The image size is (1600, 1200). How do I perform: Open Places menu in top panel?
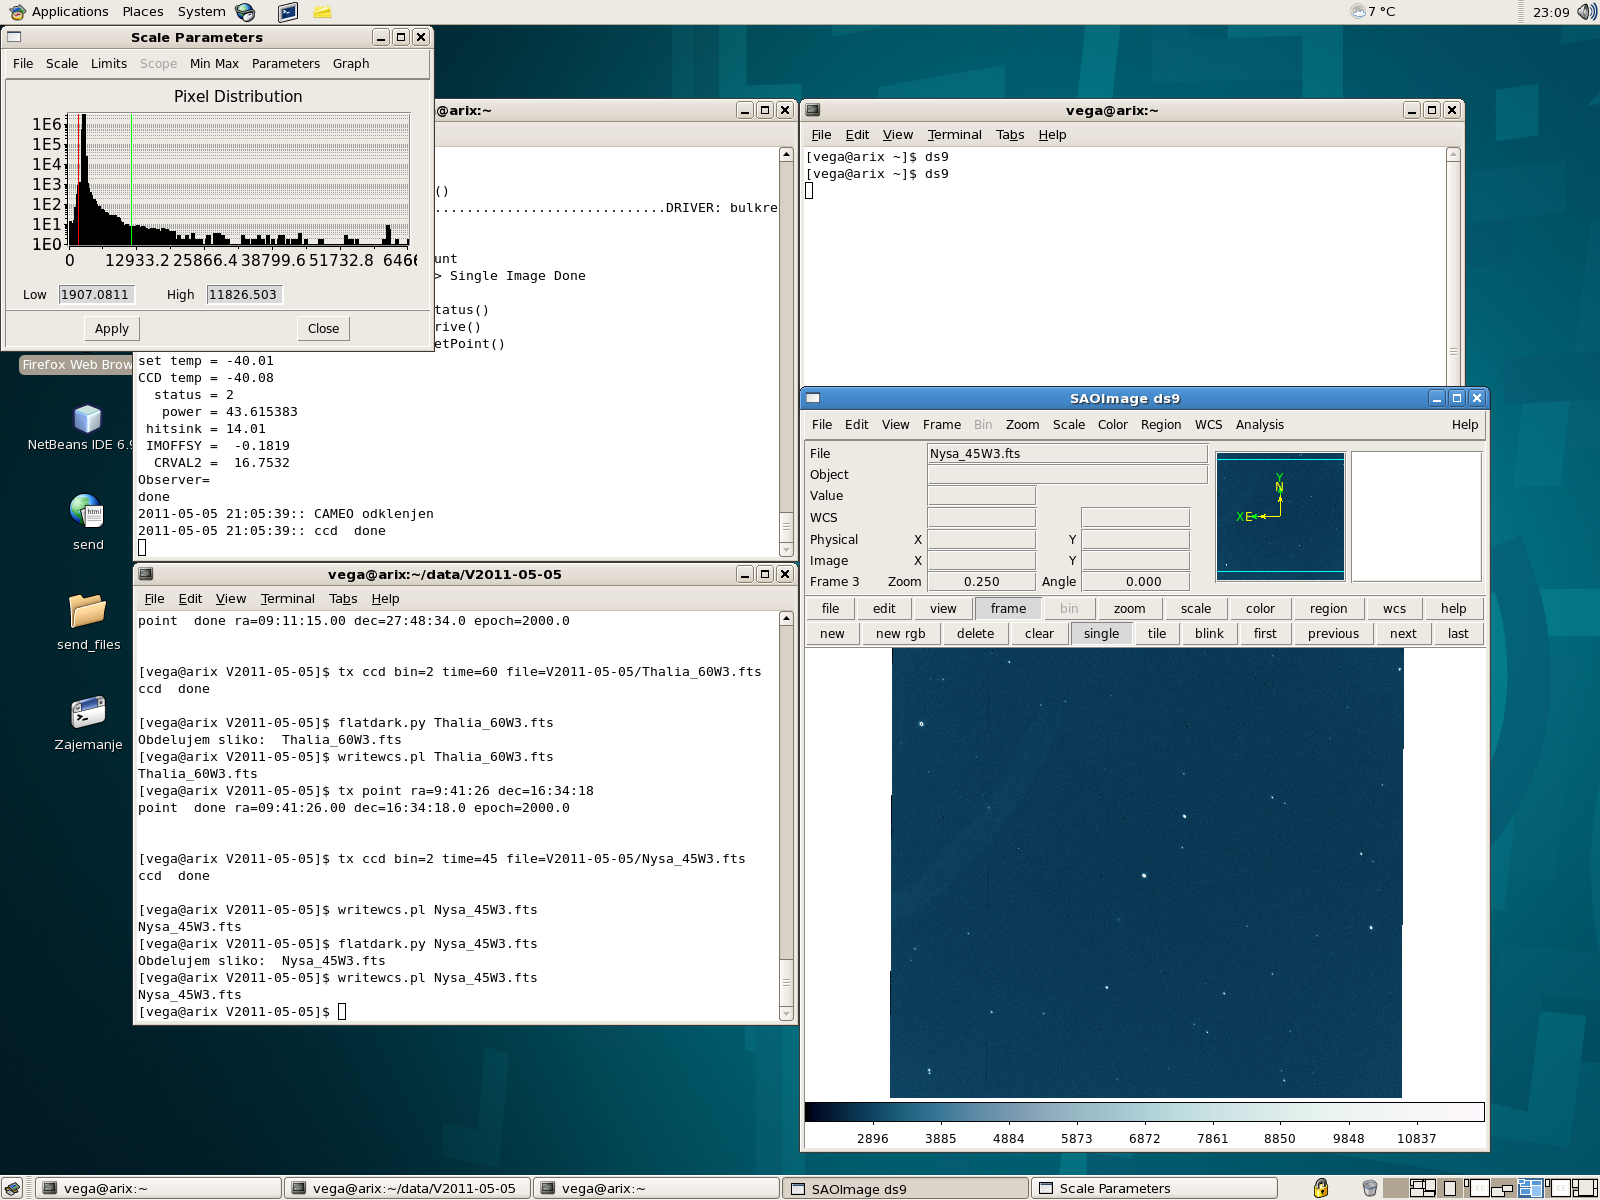[143, 12]
